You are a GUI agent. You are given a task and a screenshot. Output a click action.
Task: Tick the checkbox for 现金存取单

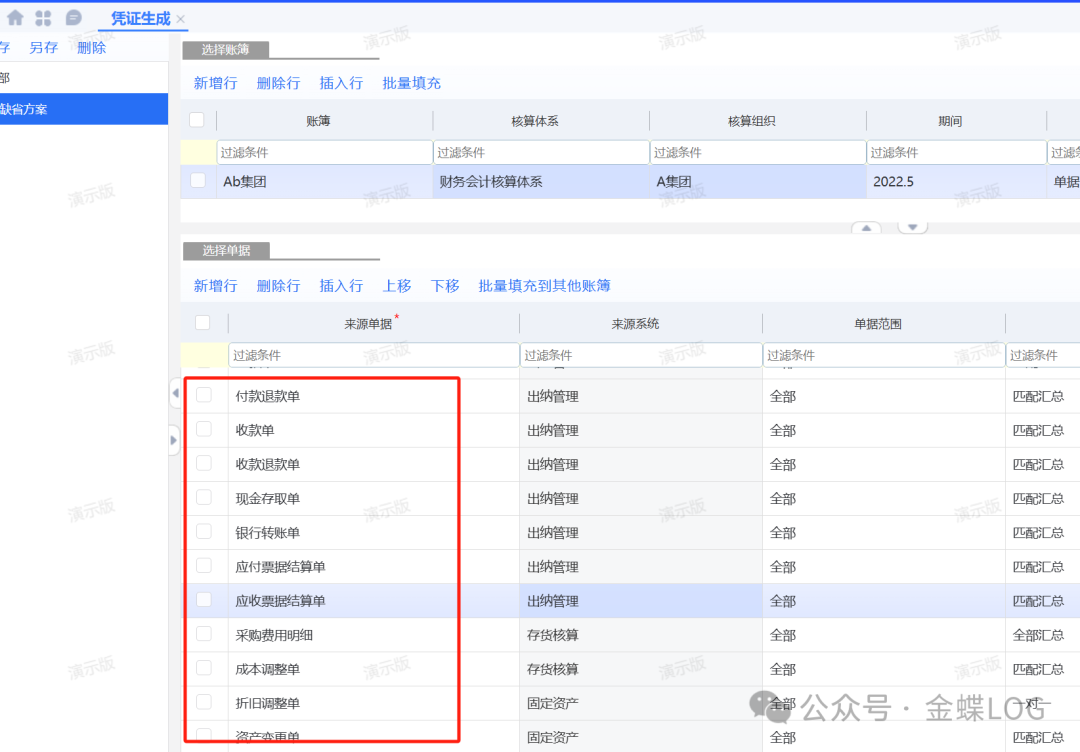tap(204, 497)
